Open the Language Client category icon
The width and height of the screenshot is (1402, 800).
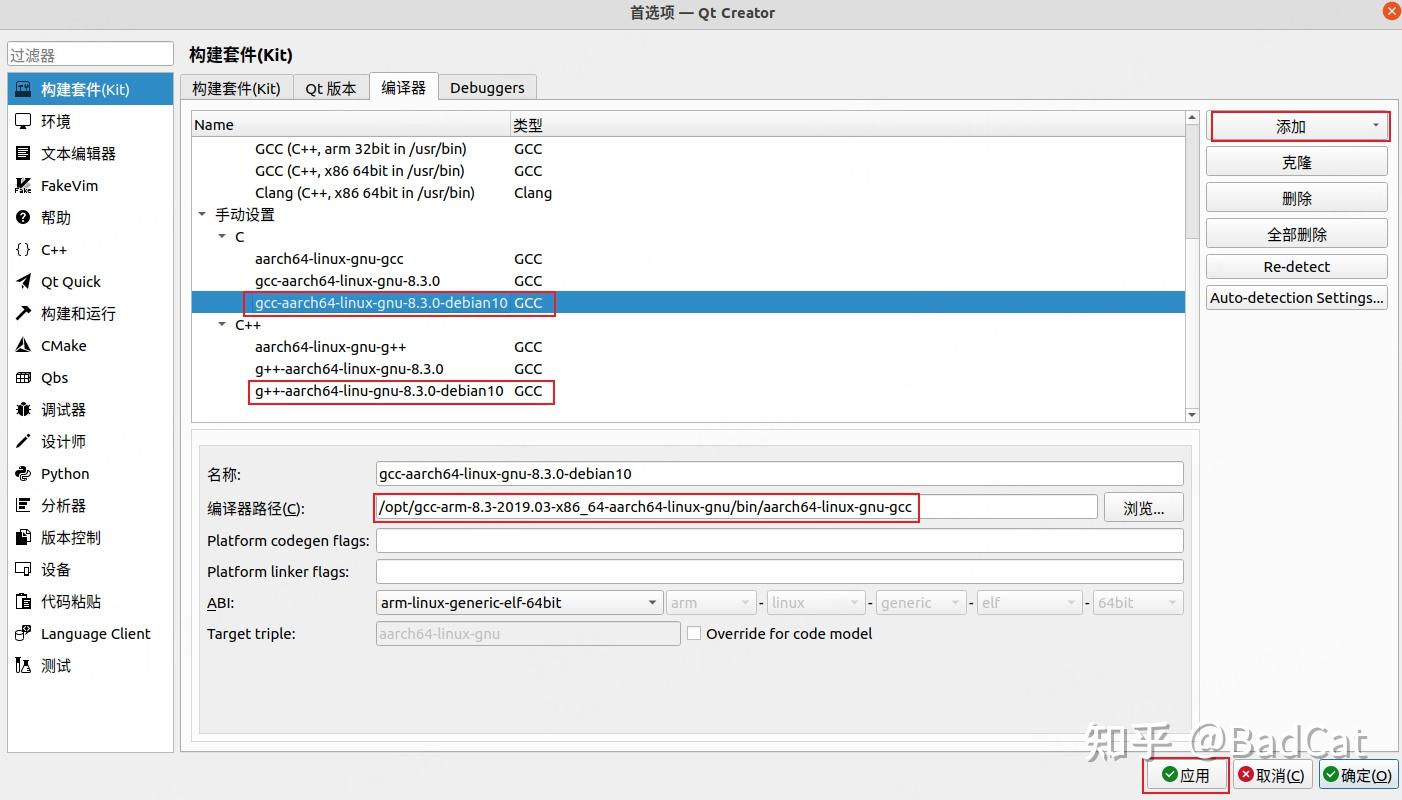click(23, 633)
